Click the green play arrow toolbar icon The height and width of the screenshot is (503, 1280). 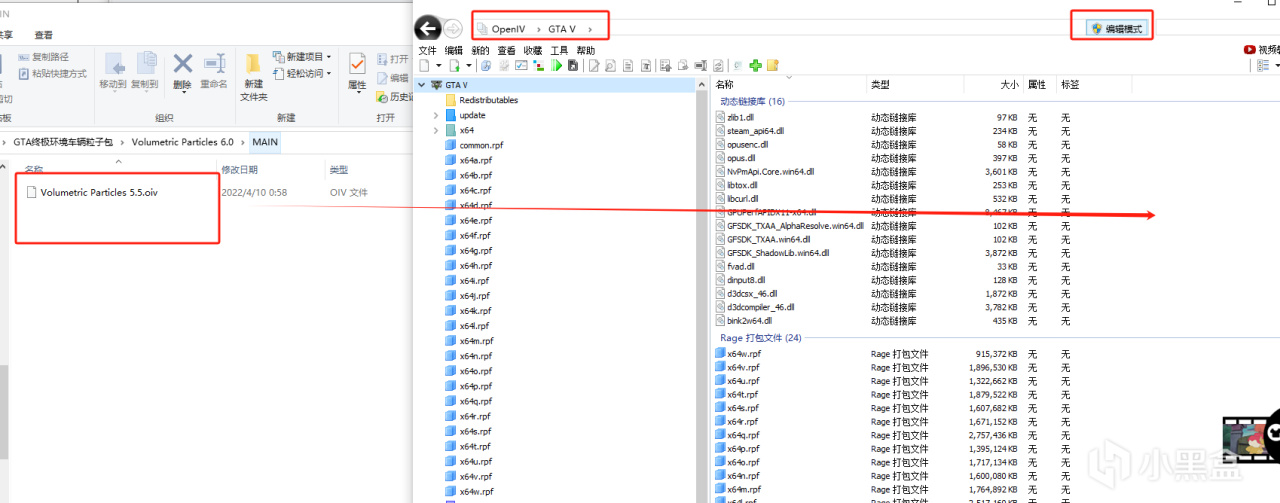tap(556, 65)
